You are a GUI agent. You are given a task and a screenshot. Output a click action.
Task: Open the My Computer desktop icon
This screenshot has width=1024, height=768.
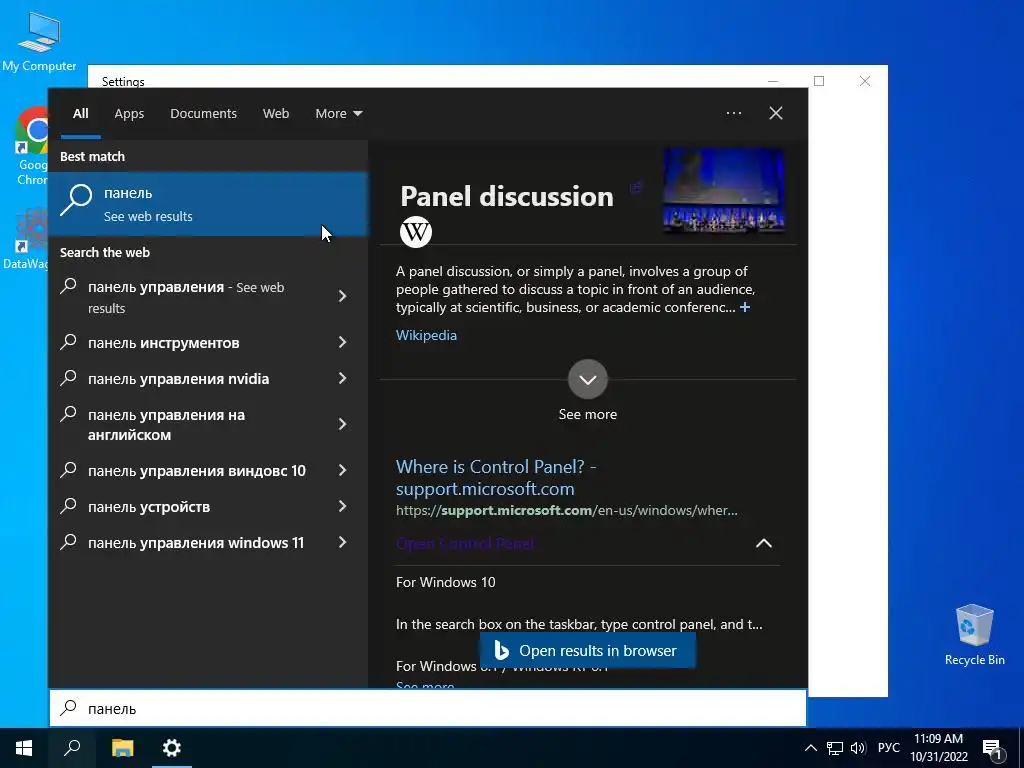coord(39,40)
